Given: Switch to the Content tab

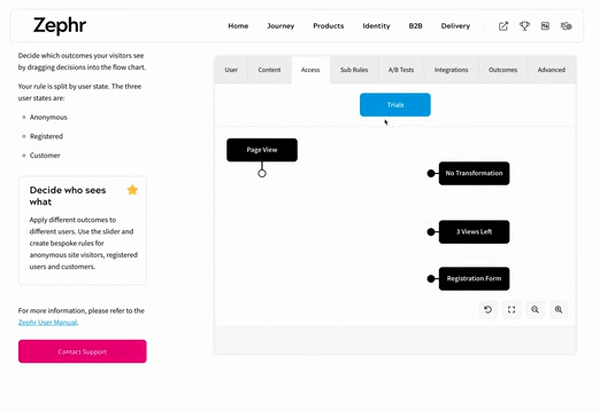Looking at the screenshot, I should point(269,70).
